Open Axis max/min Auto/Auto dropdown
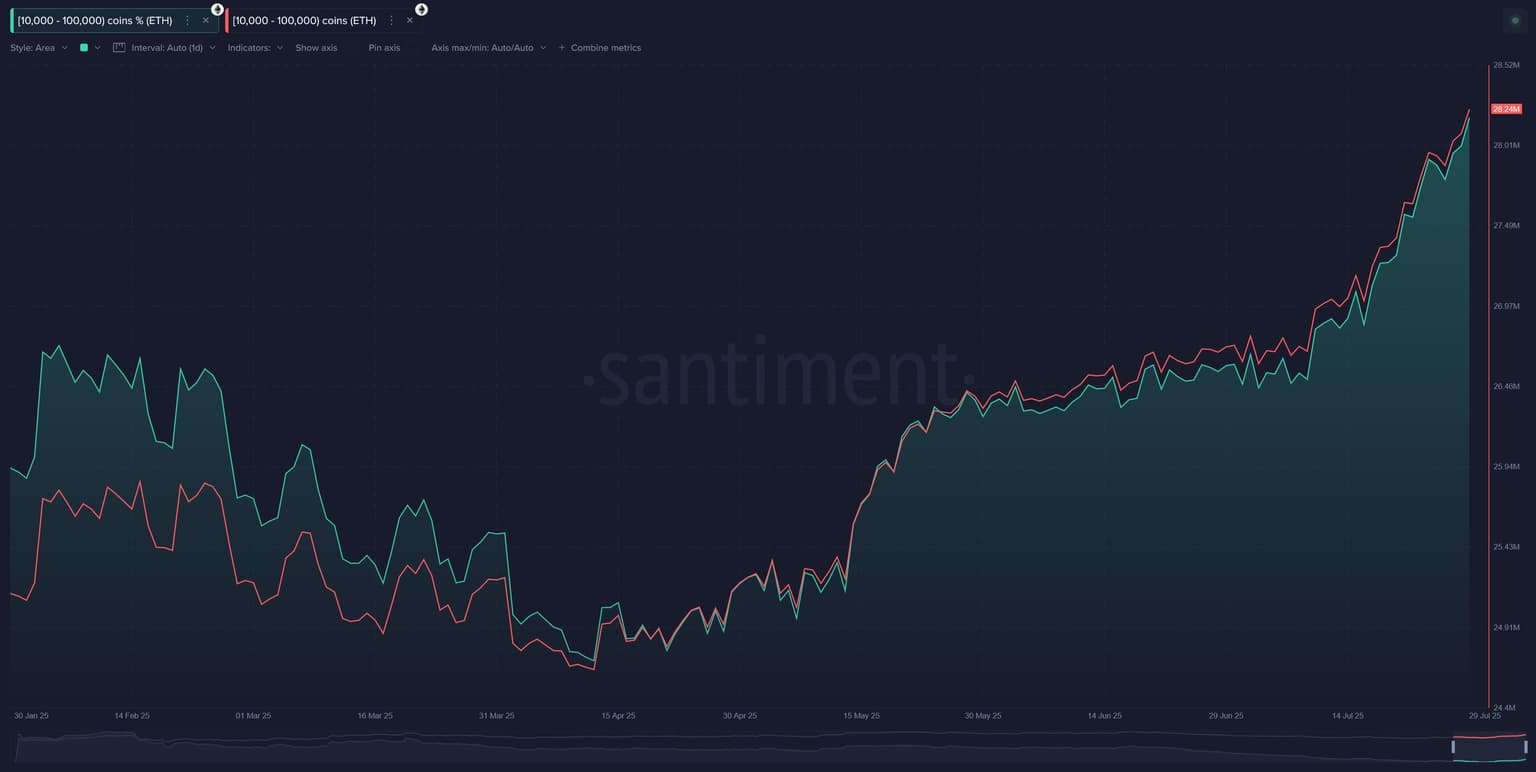The image size is (1536, 772). (x=488, y=48)
